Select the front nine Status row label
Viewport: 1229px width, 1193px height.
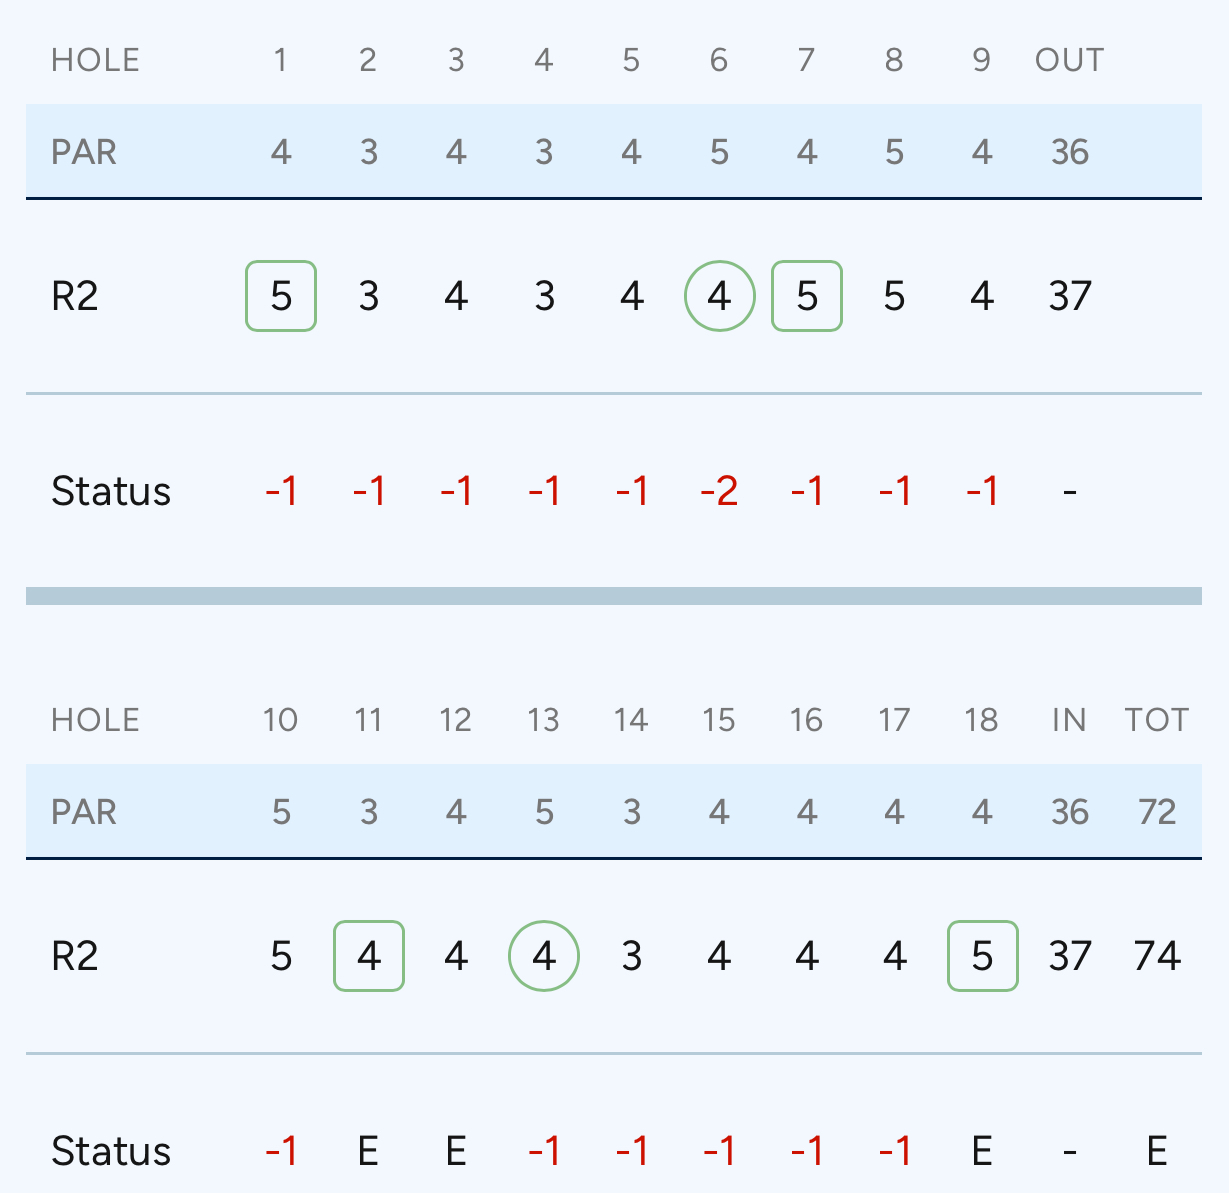pyautogui.click(x=111, y=491)
